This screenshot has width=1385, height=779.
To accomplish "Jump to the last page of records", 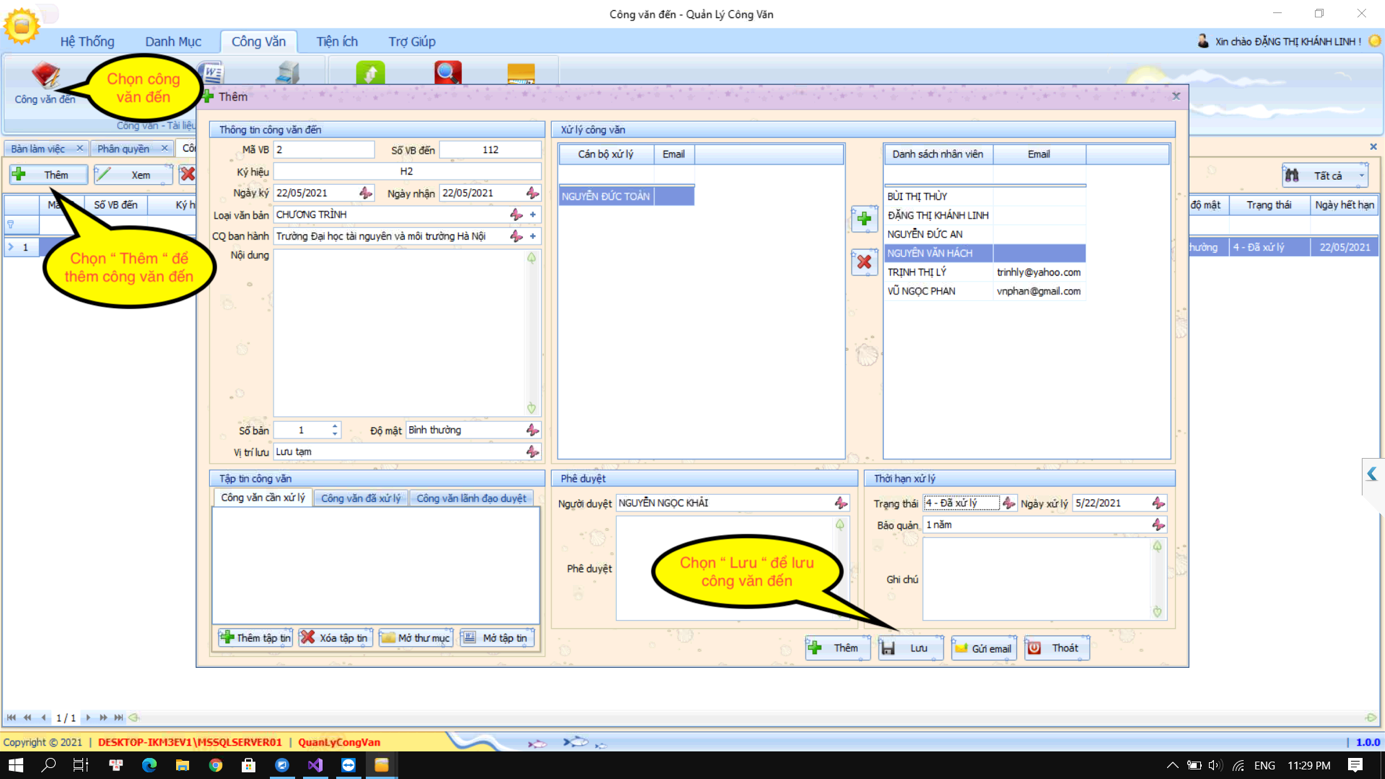I will 119,718.
